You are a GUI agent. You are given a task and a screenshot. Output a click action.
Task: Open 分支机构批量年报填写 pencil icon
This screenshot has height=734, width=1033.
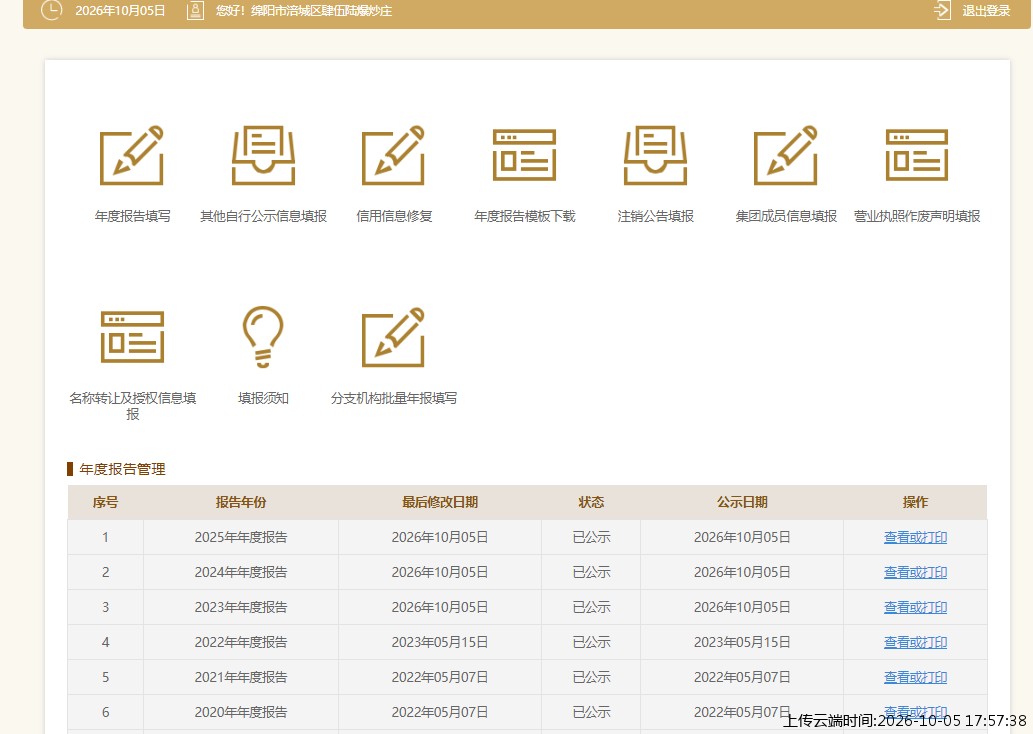tap(393, 337)
